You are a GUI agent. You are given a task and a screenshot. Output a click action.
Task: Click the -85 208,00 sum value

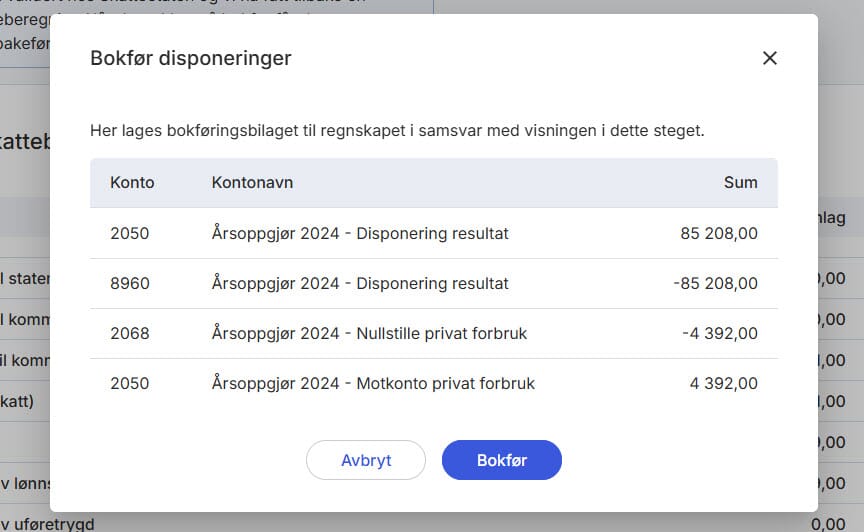[x=715, y=284]
